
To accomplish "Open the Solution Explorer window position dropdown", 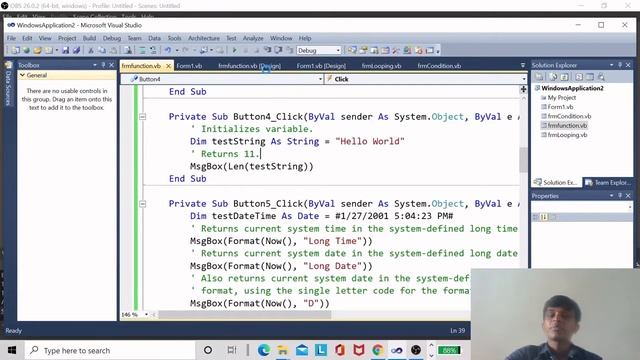I will coord(612,65).
